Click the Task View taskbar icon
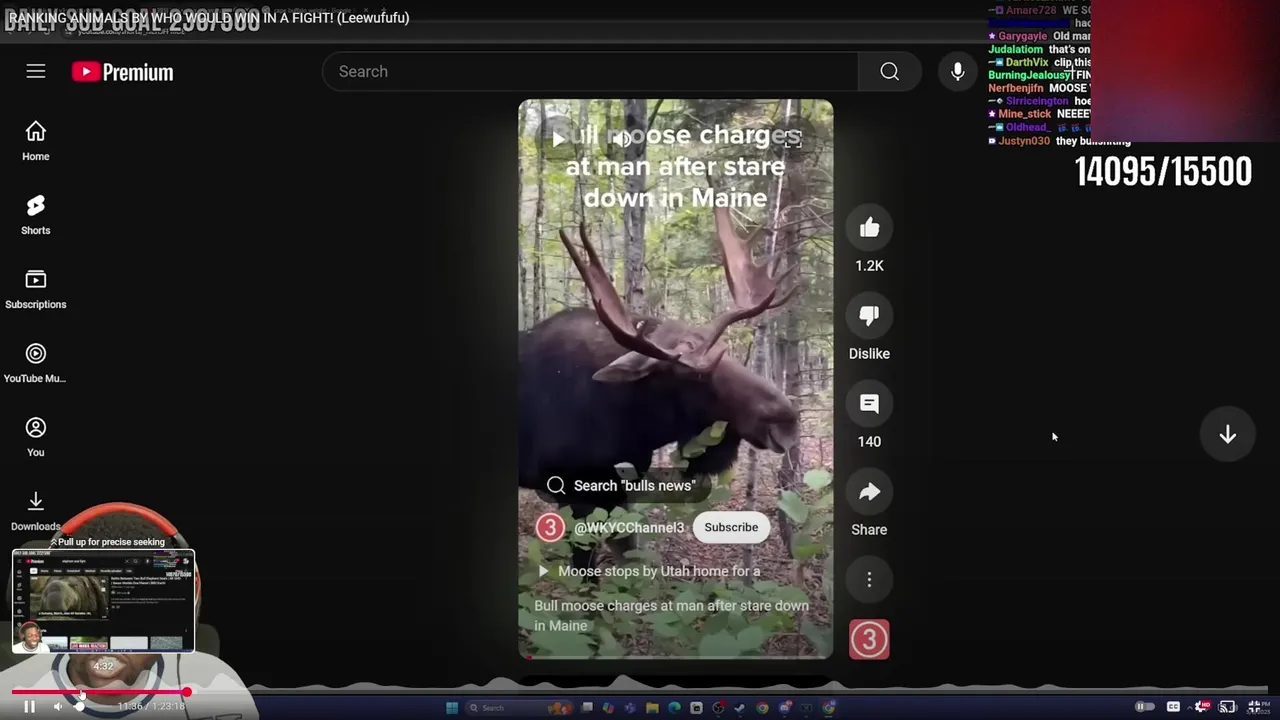1280x720 pixels. (x=587, y=708)
